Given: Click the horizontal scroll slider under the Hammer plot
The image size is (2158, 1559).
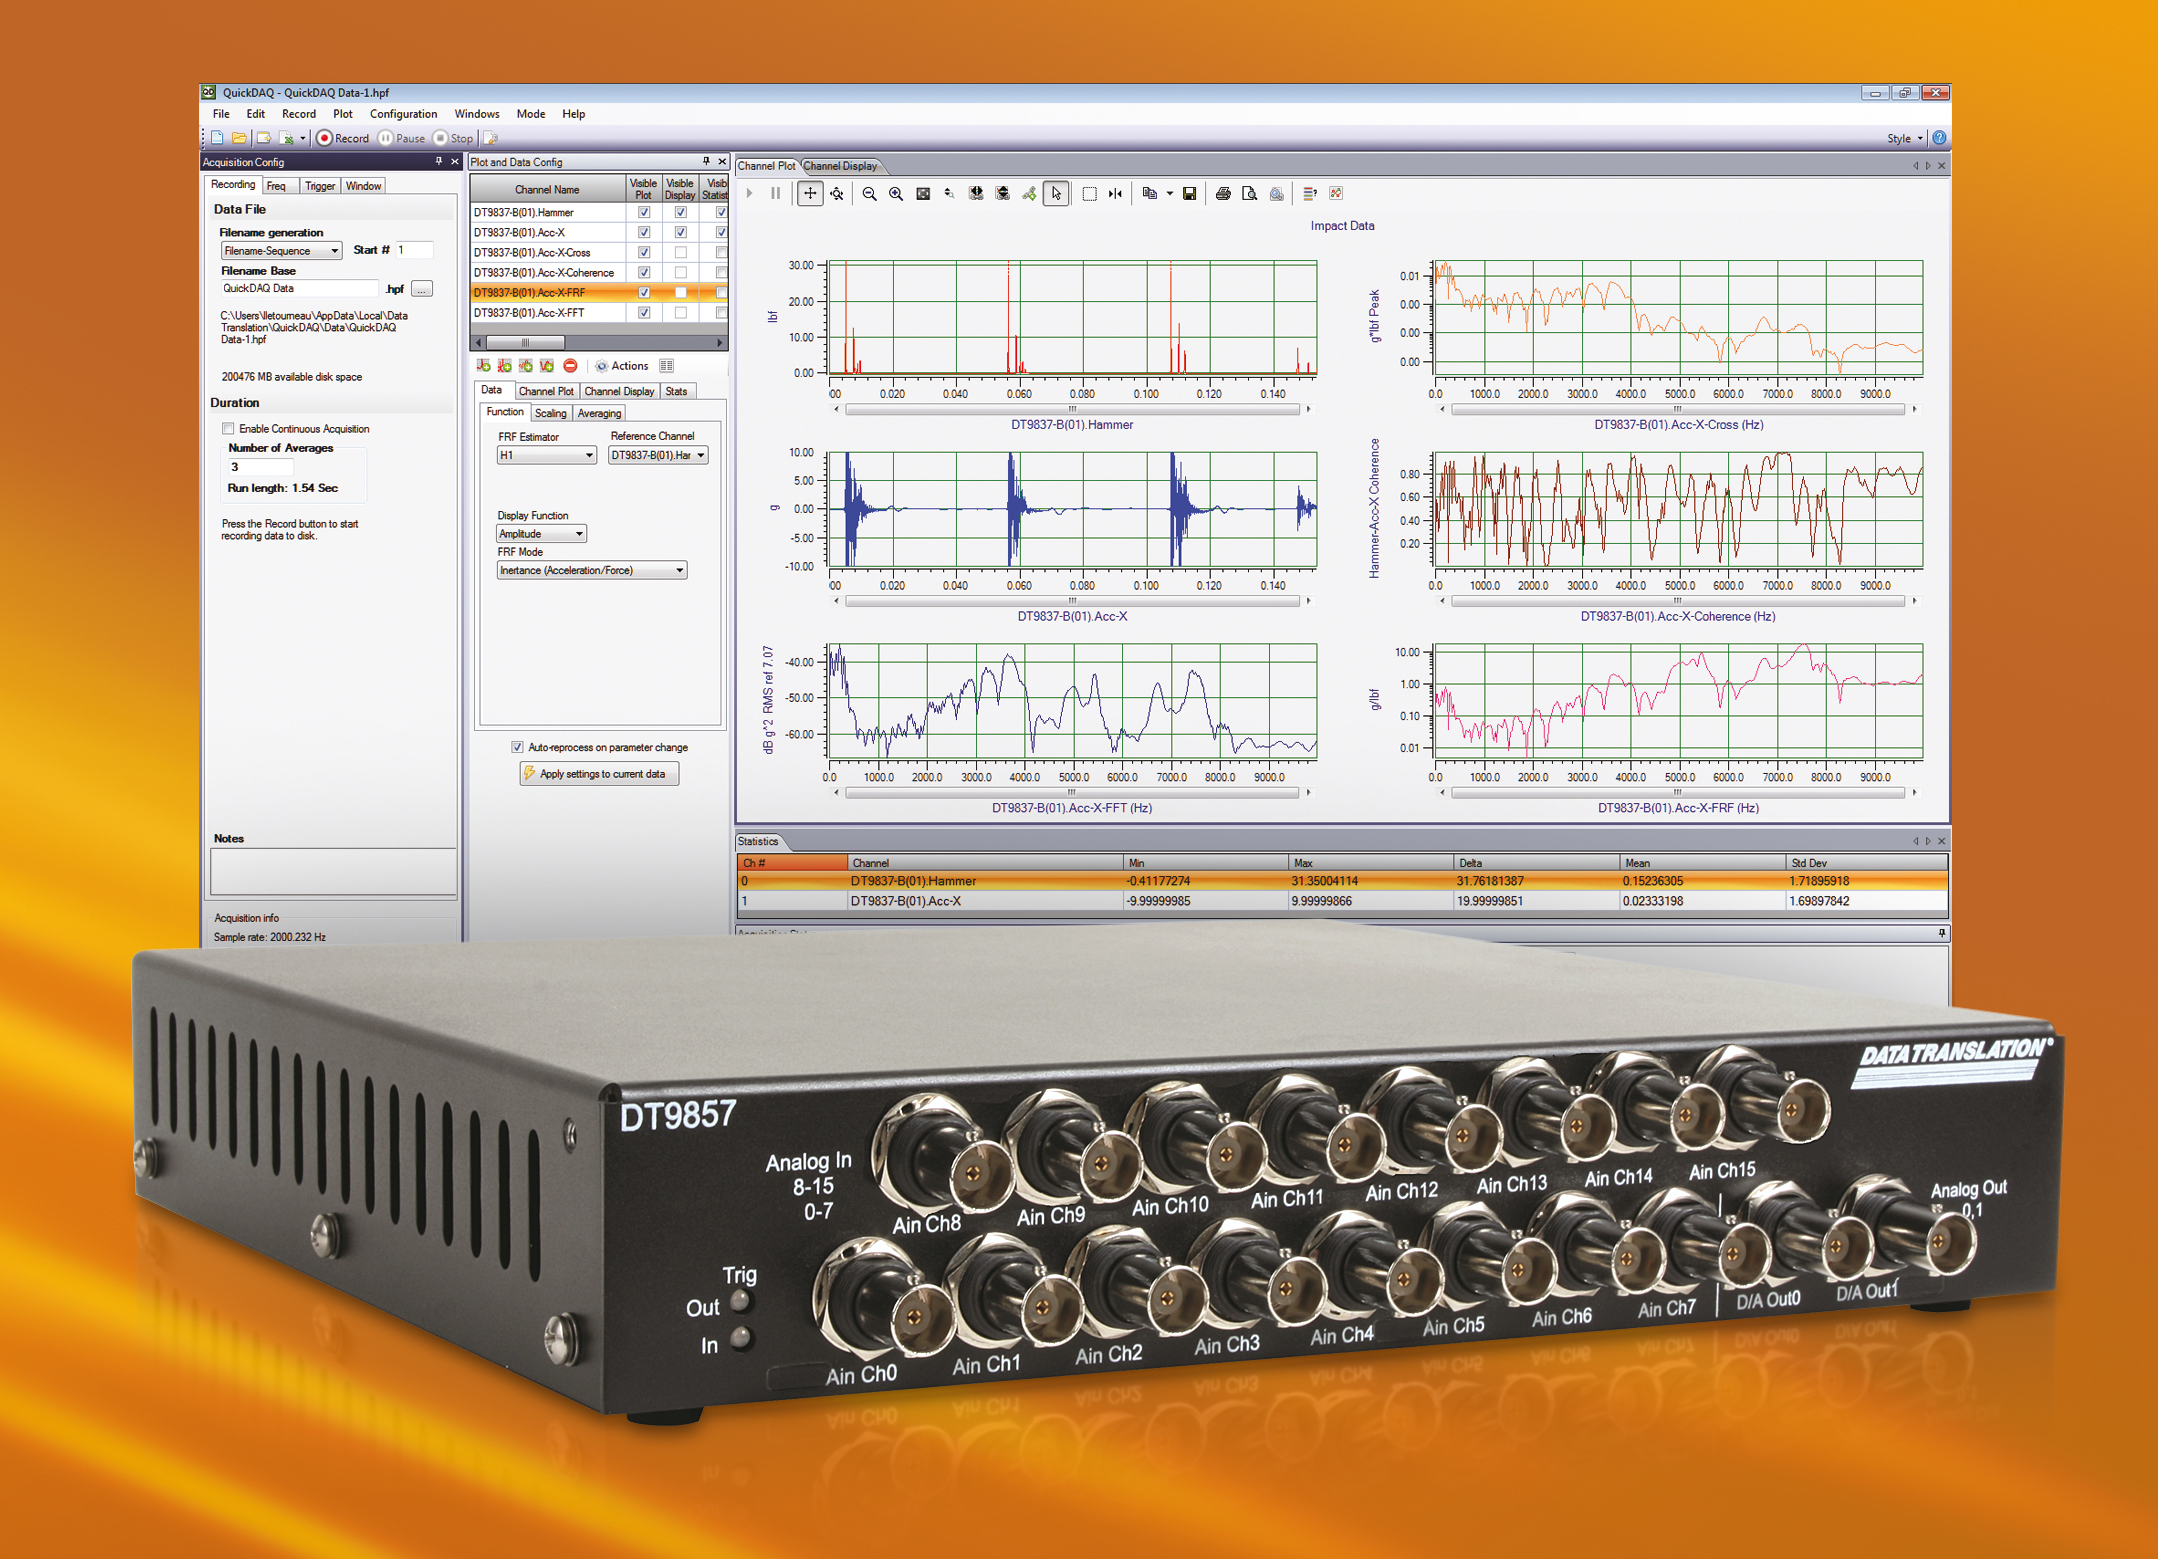Looking at the screenshot, I should tap(1071, 408).
